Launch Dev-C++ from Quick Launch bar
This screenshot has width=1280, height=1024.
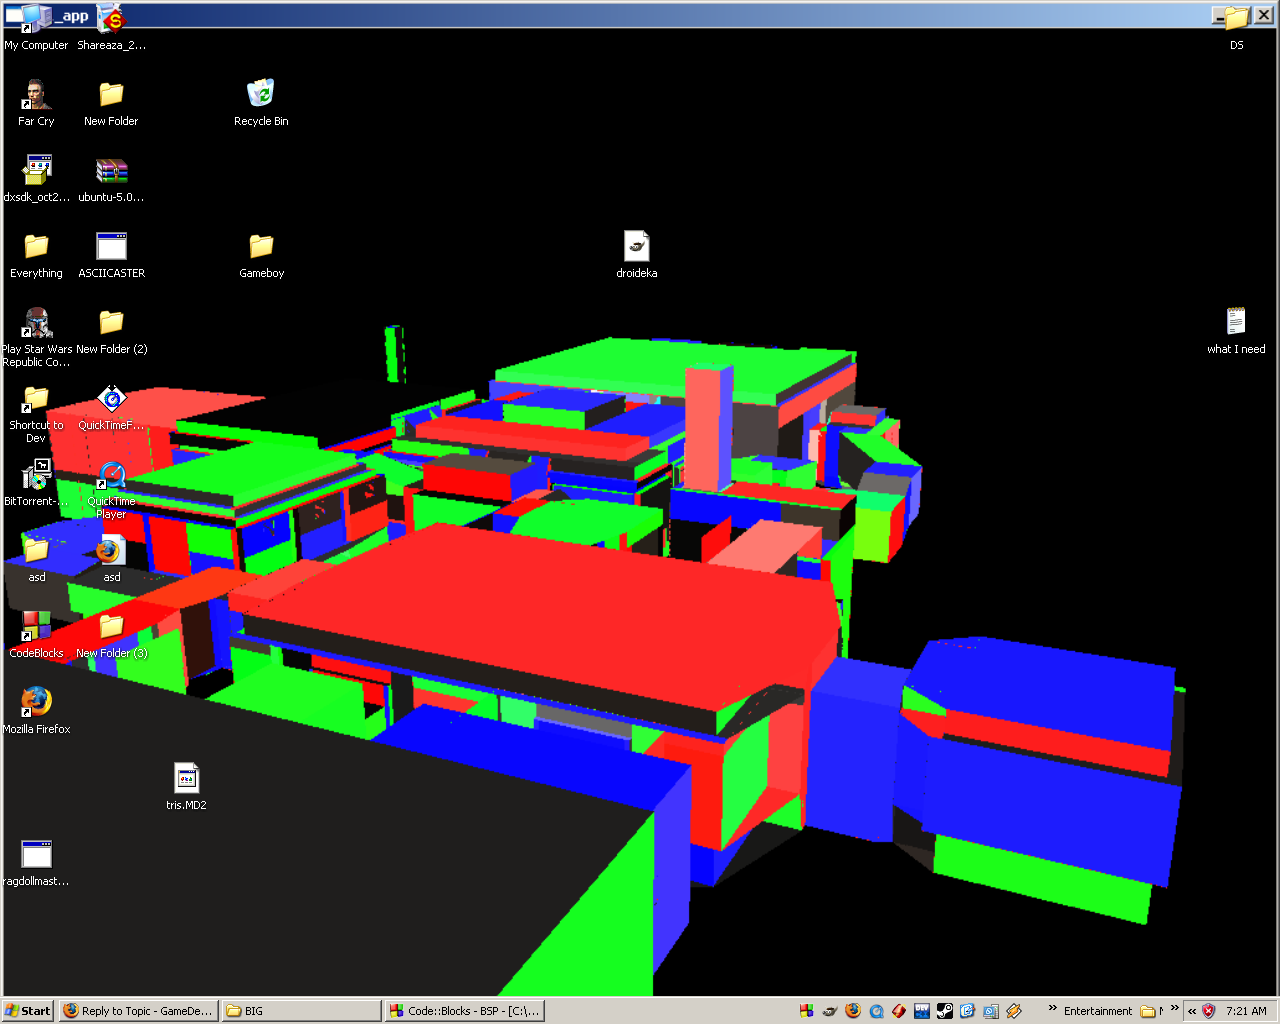point(922,1011)
